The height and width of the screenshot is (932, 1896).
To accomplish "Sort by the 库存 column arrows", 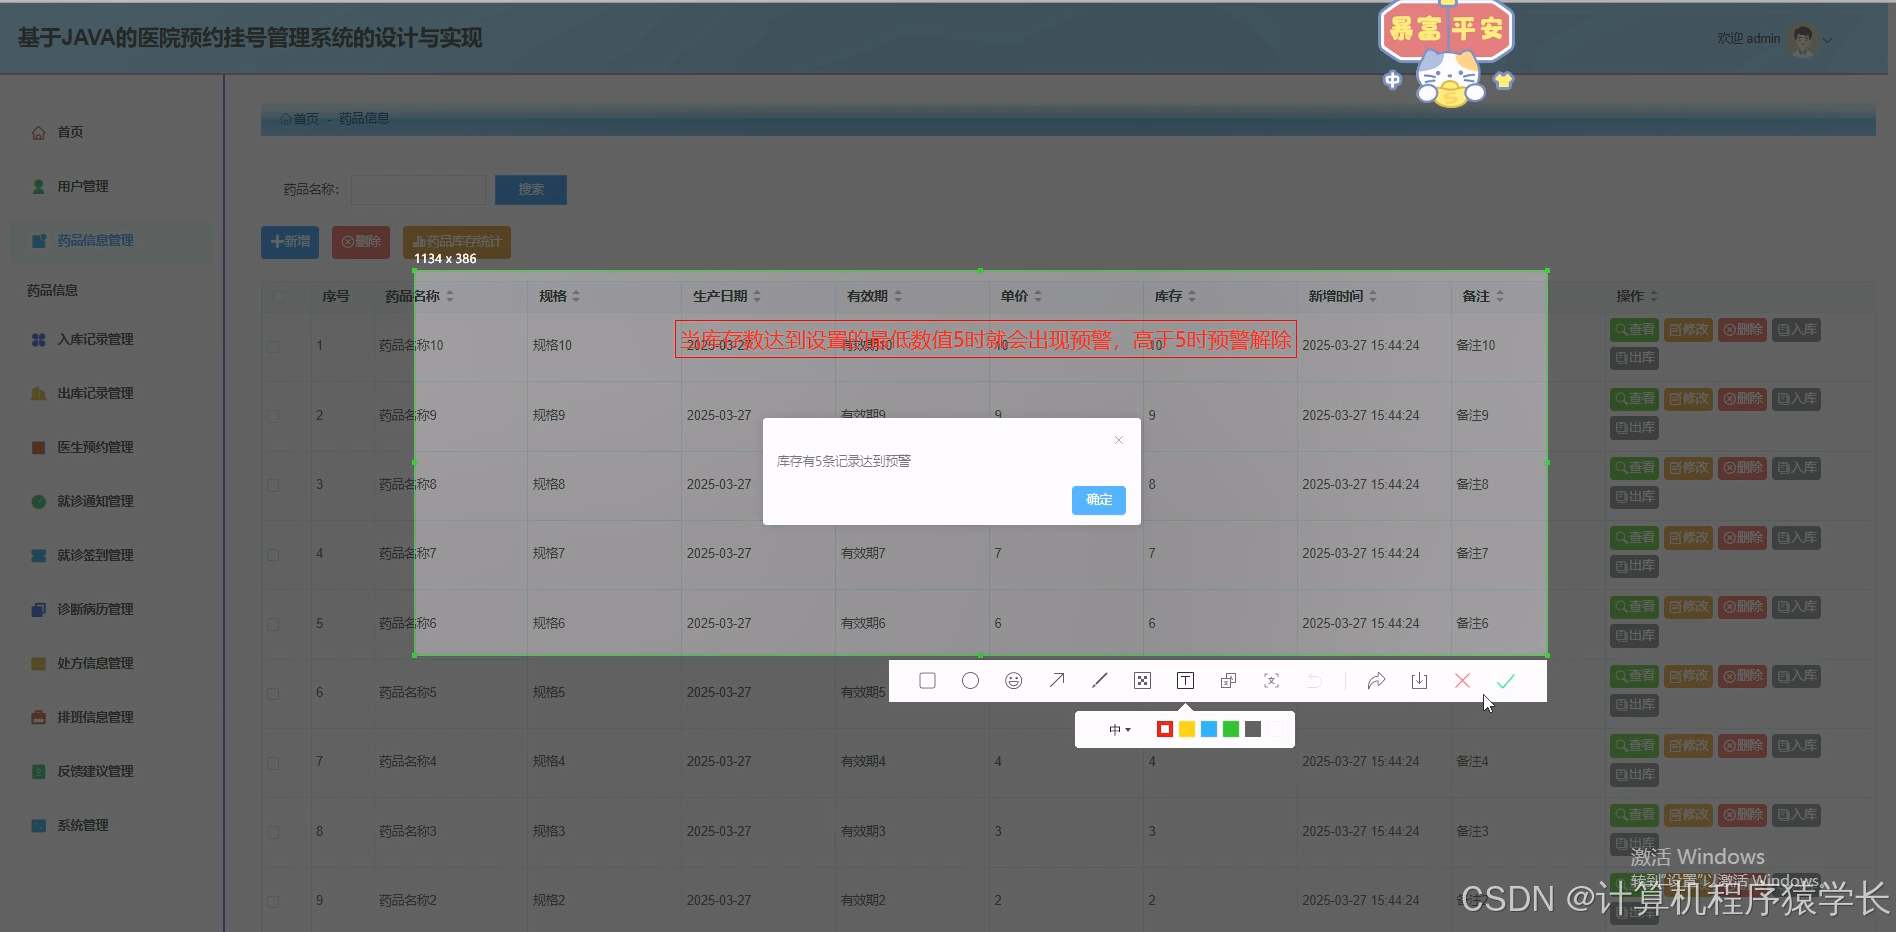I will pos(1192,297).
